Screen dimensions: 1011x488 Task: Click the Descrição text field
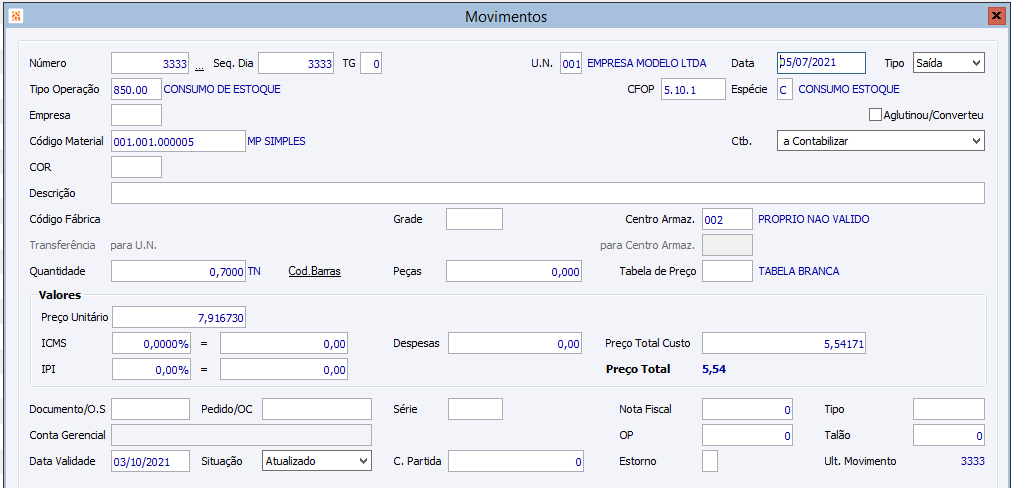point(547,193)
